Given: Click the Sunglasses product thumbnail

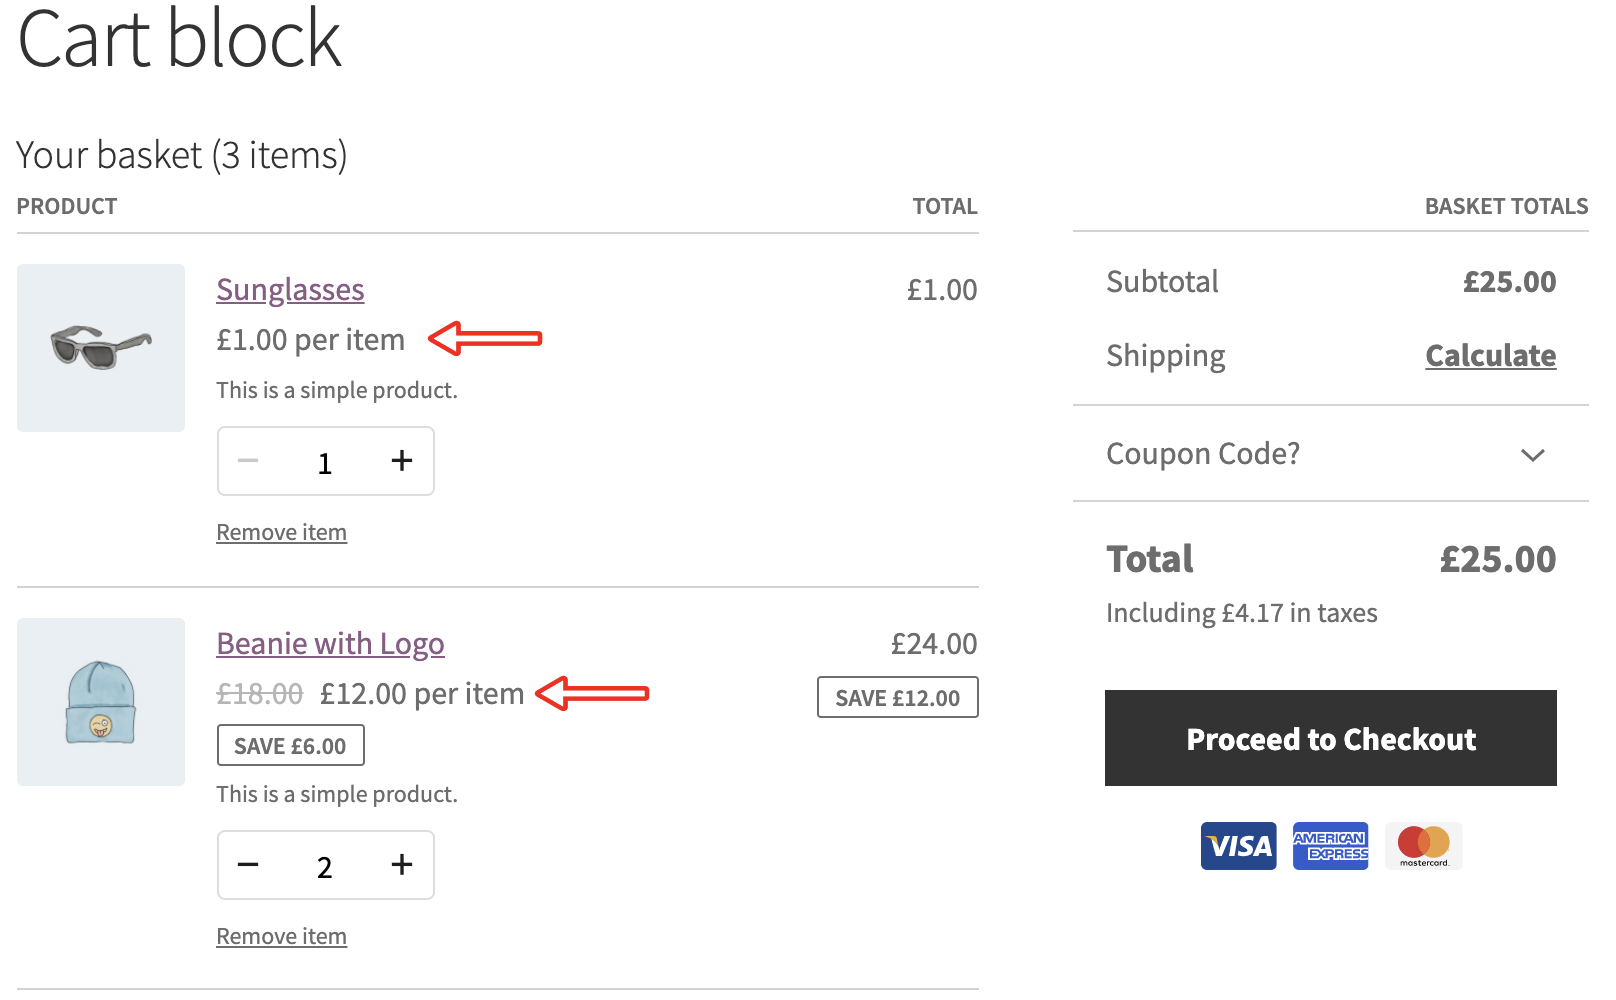Looking at the screenshot, I should pos(100,348).
